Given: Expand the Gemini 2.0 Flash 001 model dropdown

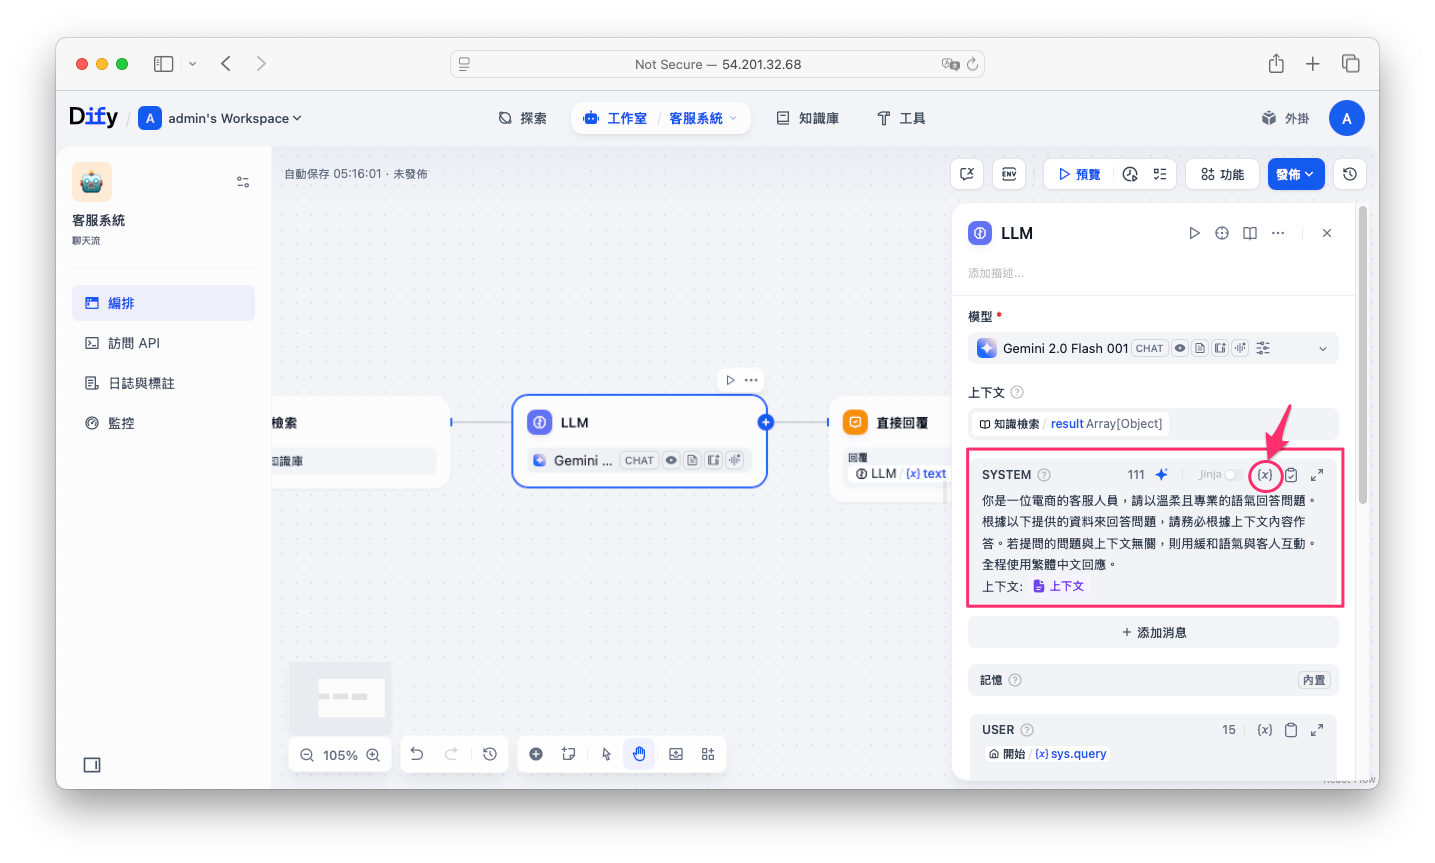Looking at the screenshot, I should (x=1322, y=349).
